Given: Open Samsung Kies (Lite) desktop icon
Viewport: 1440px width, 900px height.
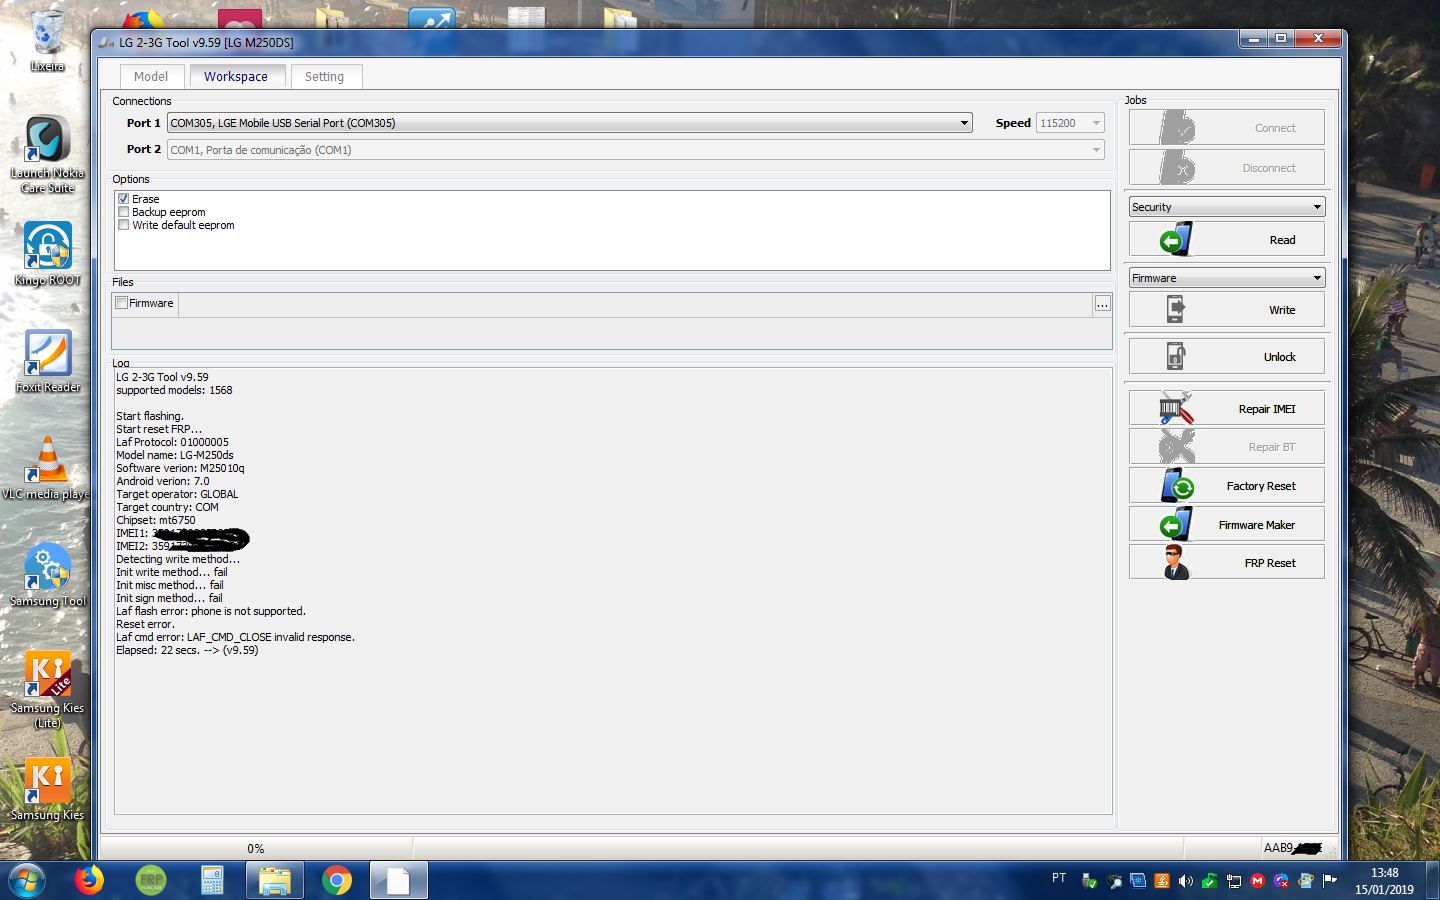Looking at the screenshot, I should pyautogui.click(x=47, y=689).
